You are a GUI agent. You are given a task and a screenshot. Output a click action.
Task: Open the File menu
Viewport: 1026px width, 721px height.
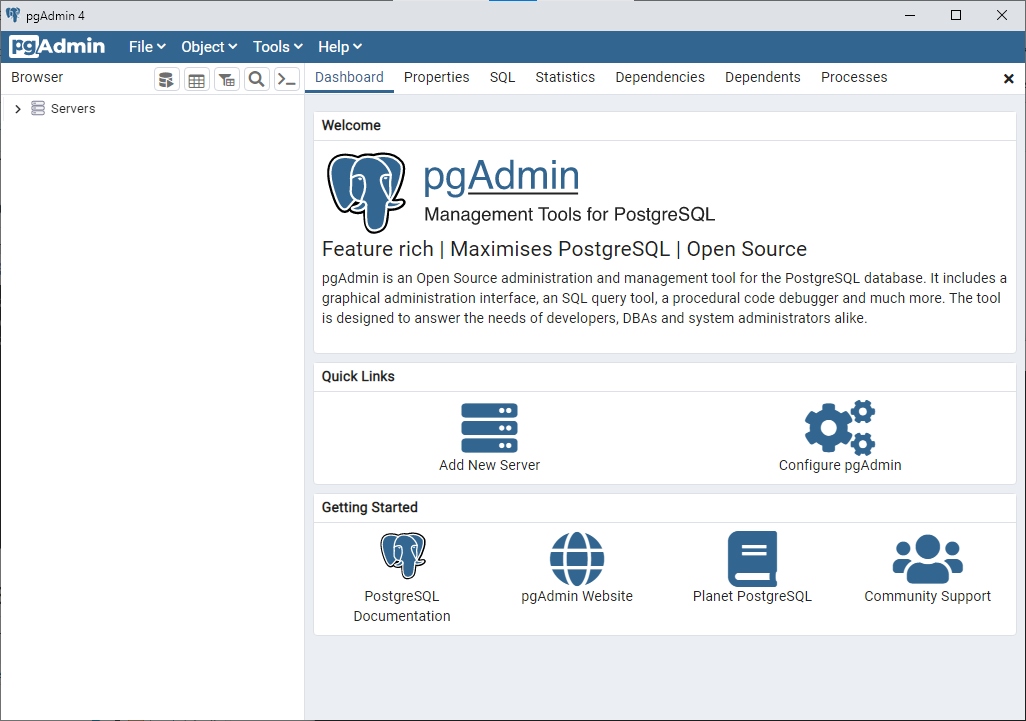click(147, 47)
